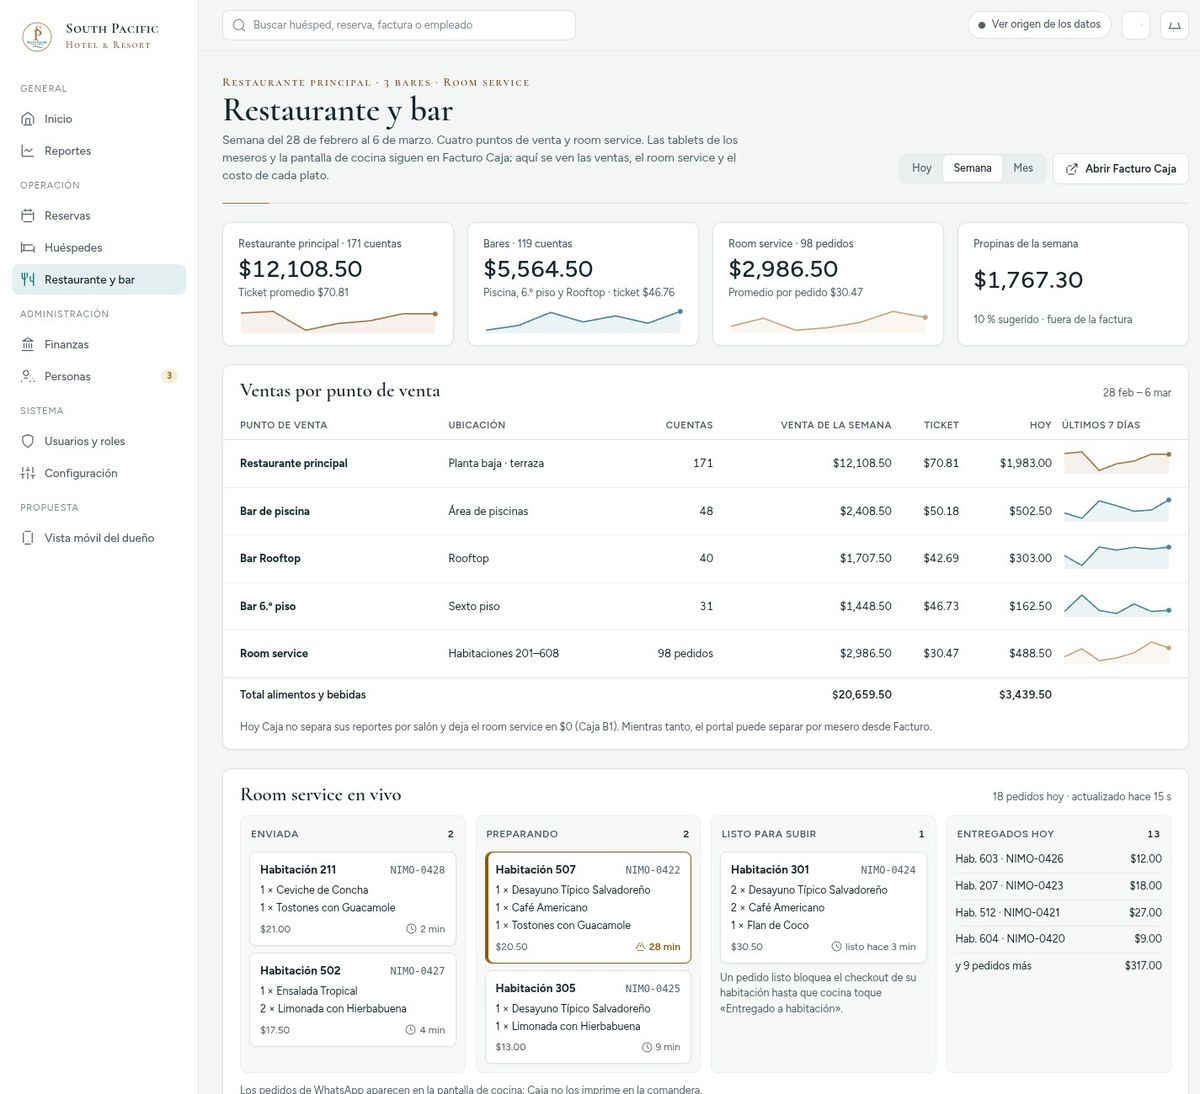Click the Inicio home icon in sidebar
Viewport: 1200px width, 1094px height.
[28, 119]
